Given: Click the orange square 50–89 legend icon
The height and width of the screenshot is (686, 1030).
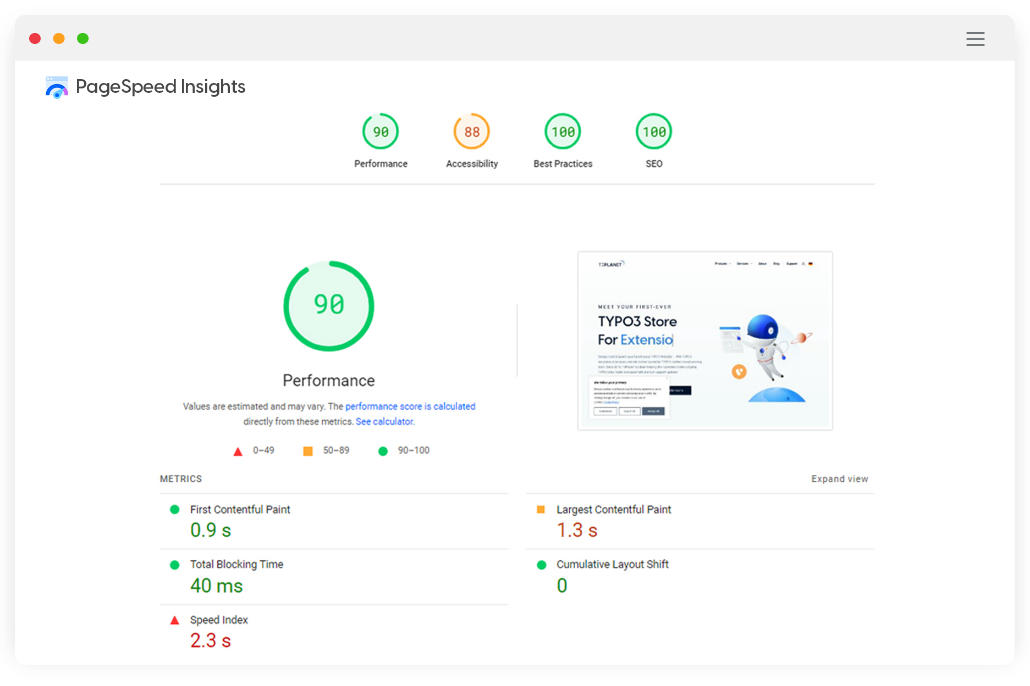Looking at the screenshot, I should pos(307,451).
